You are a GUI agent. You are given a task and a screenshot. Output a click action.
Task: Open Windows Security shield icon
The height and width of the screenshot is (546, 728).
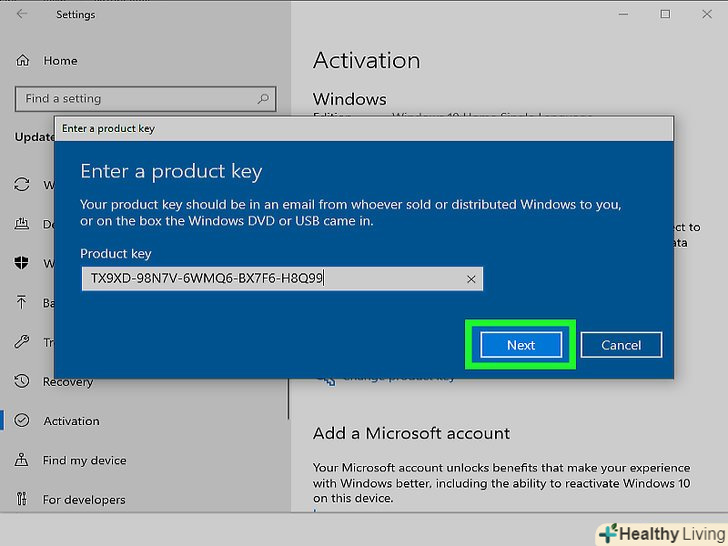point(21,263)
